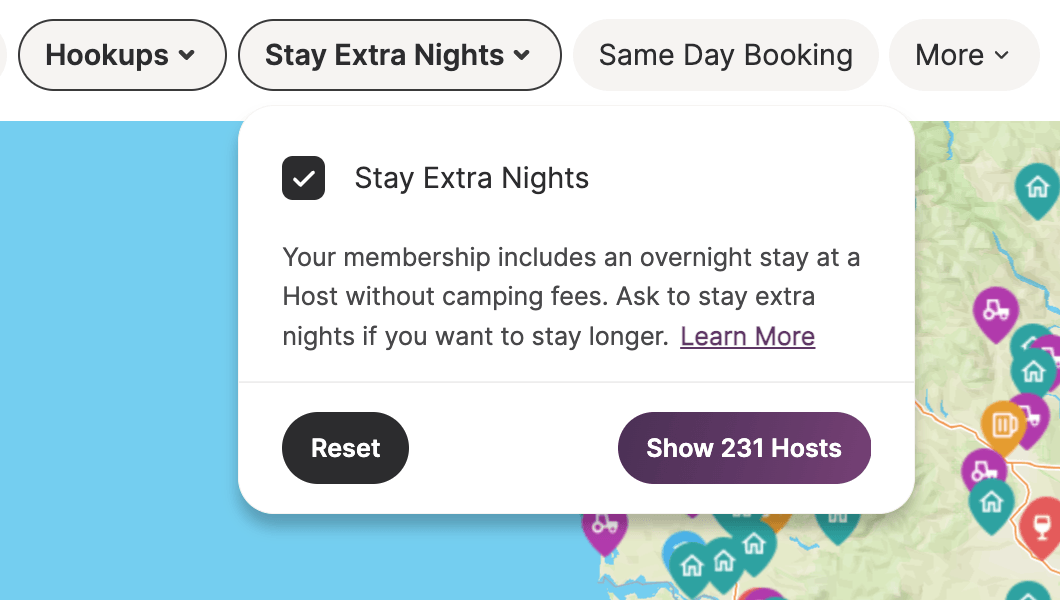Select the magenta tractor pin above all others
The width and height of the screenshot is (1060, 600).
(x=995, y=311)
